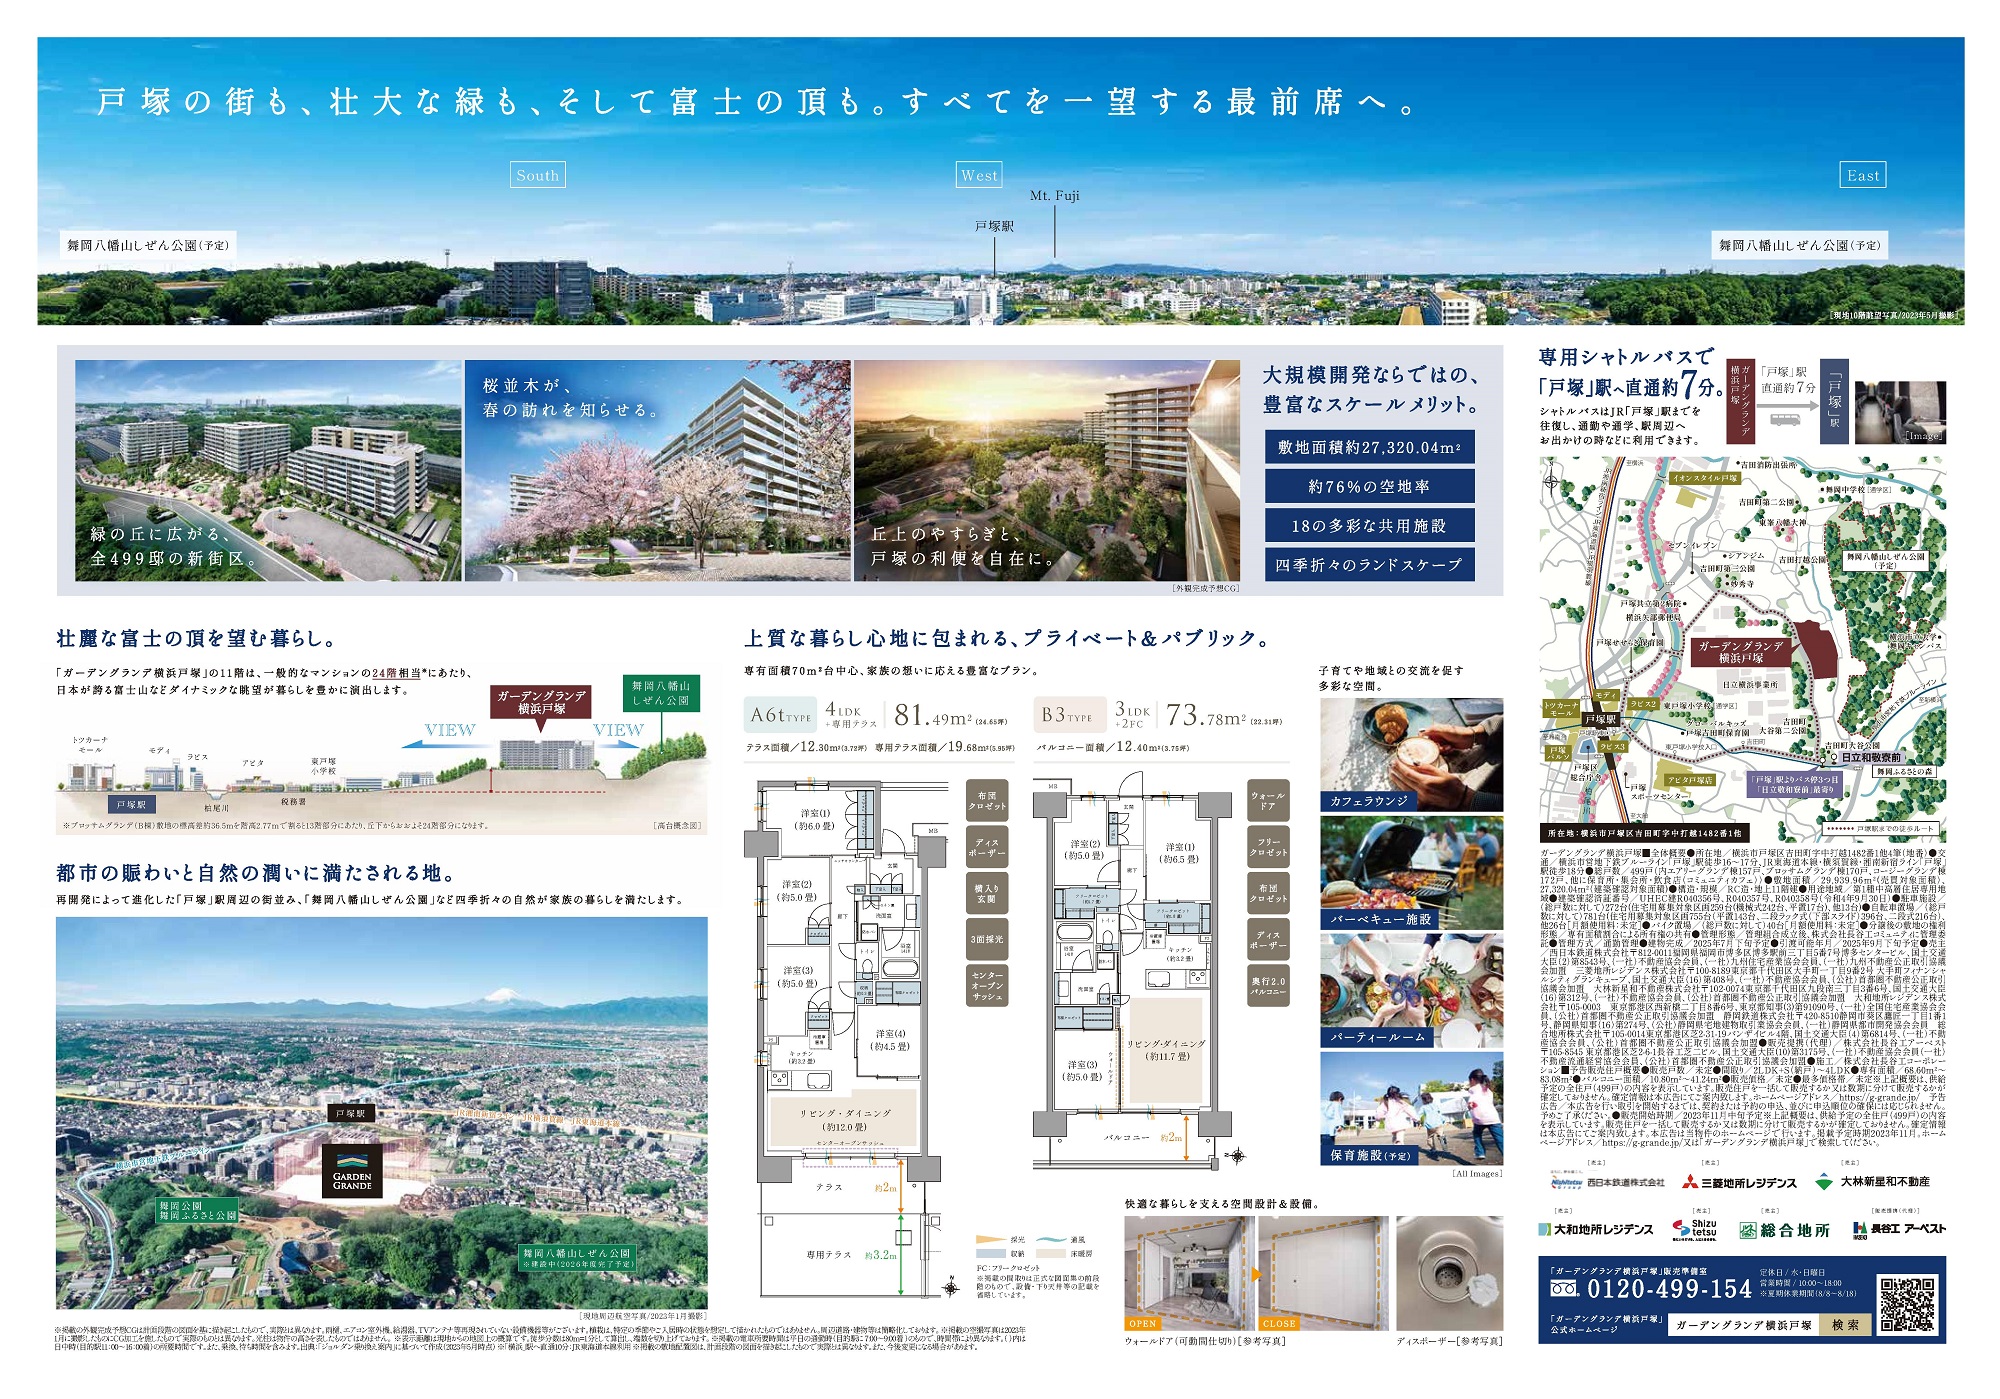
Task: Select the West direction label on the panorama
Action: click(x=979, y=175)
